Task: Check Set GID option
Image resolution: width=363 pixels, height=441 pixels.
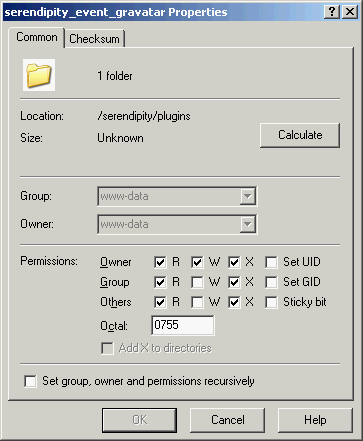Action: (x=271, y=283)
